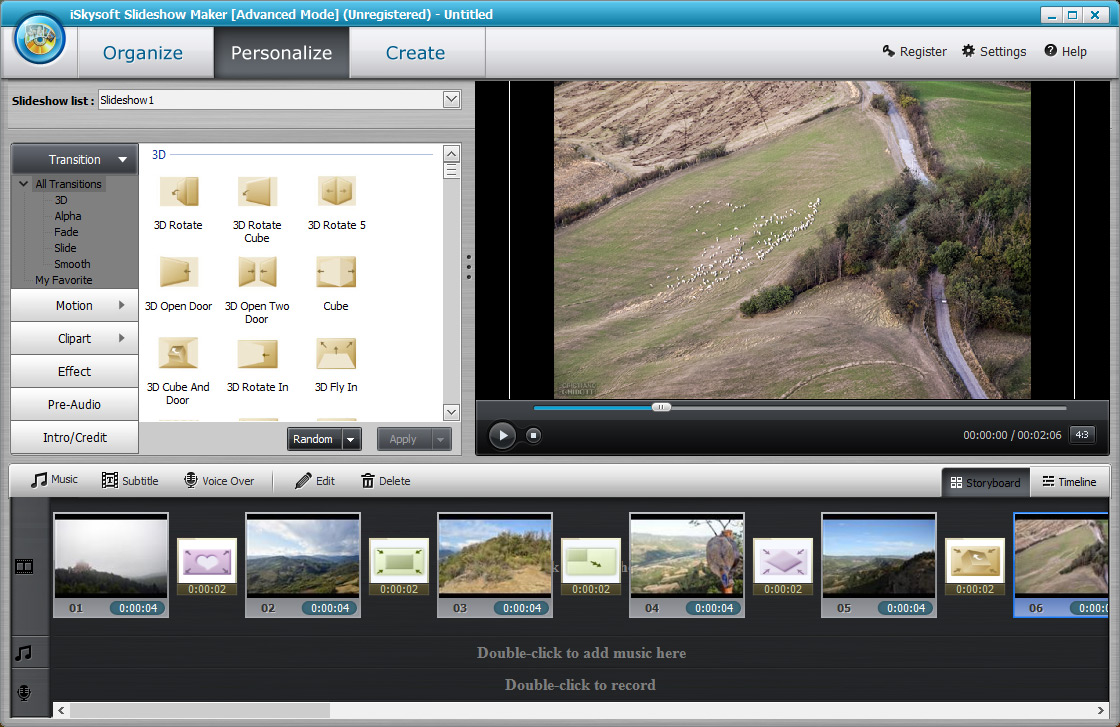The width and height of the screenshot is (1120, 727).
Task: Open Settings with the gear icon
Action: click(994, 52)
